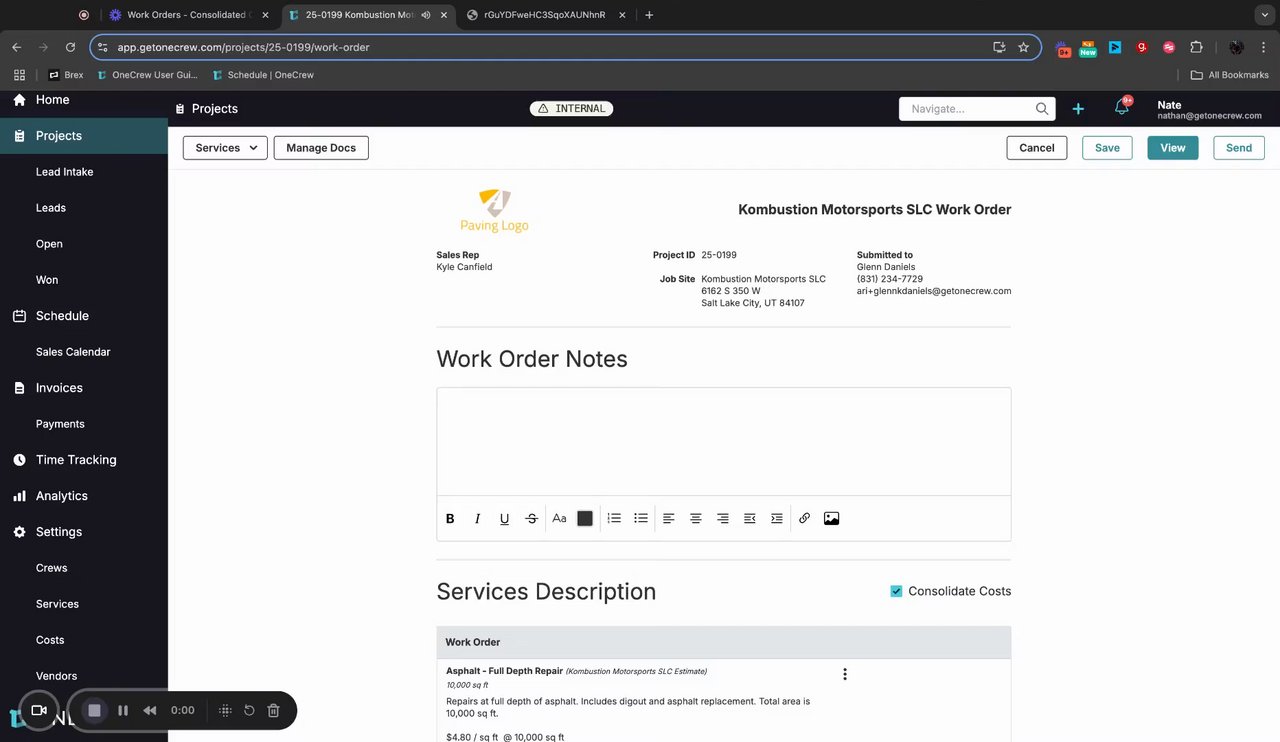This screenshot has height=742, width=1280.
Task: Open Crews under Settings
Action: tap(52, 568)
